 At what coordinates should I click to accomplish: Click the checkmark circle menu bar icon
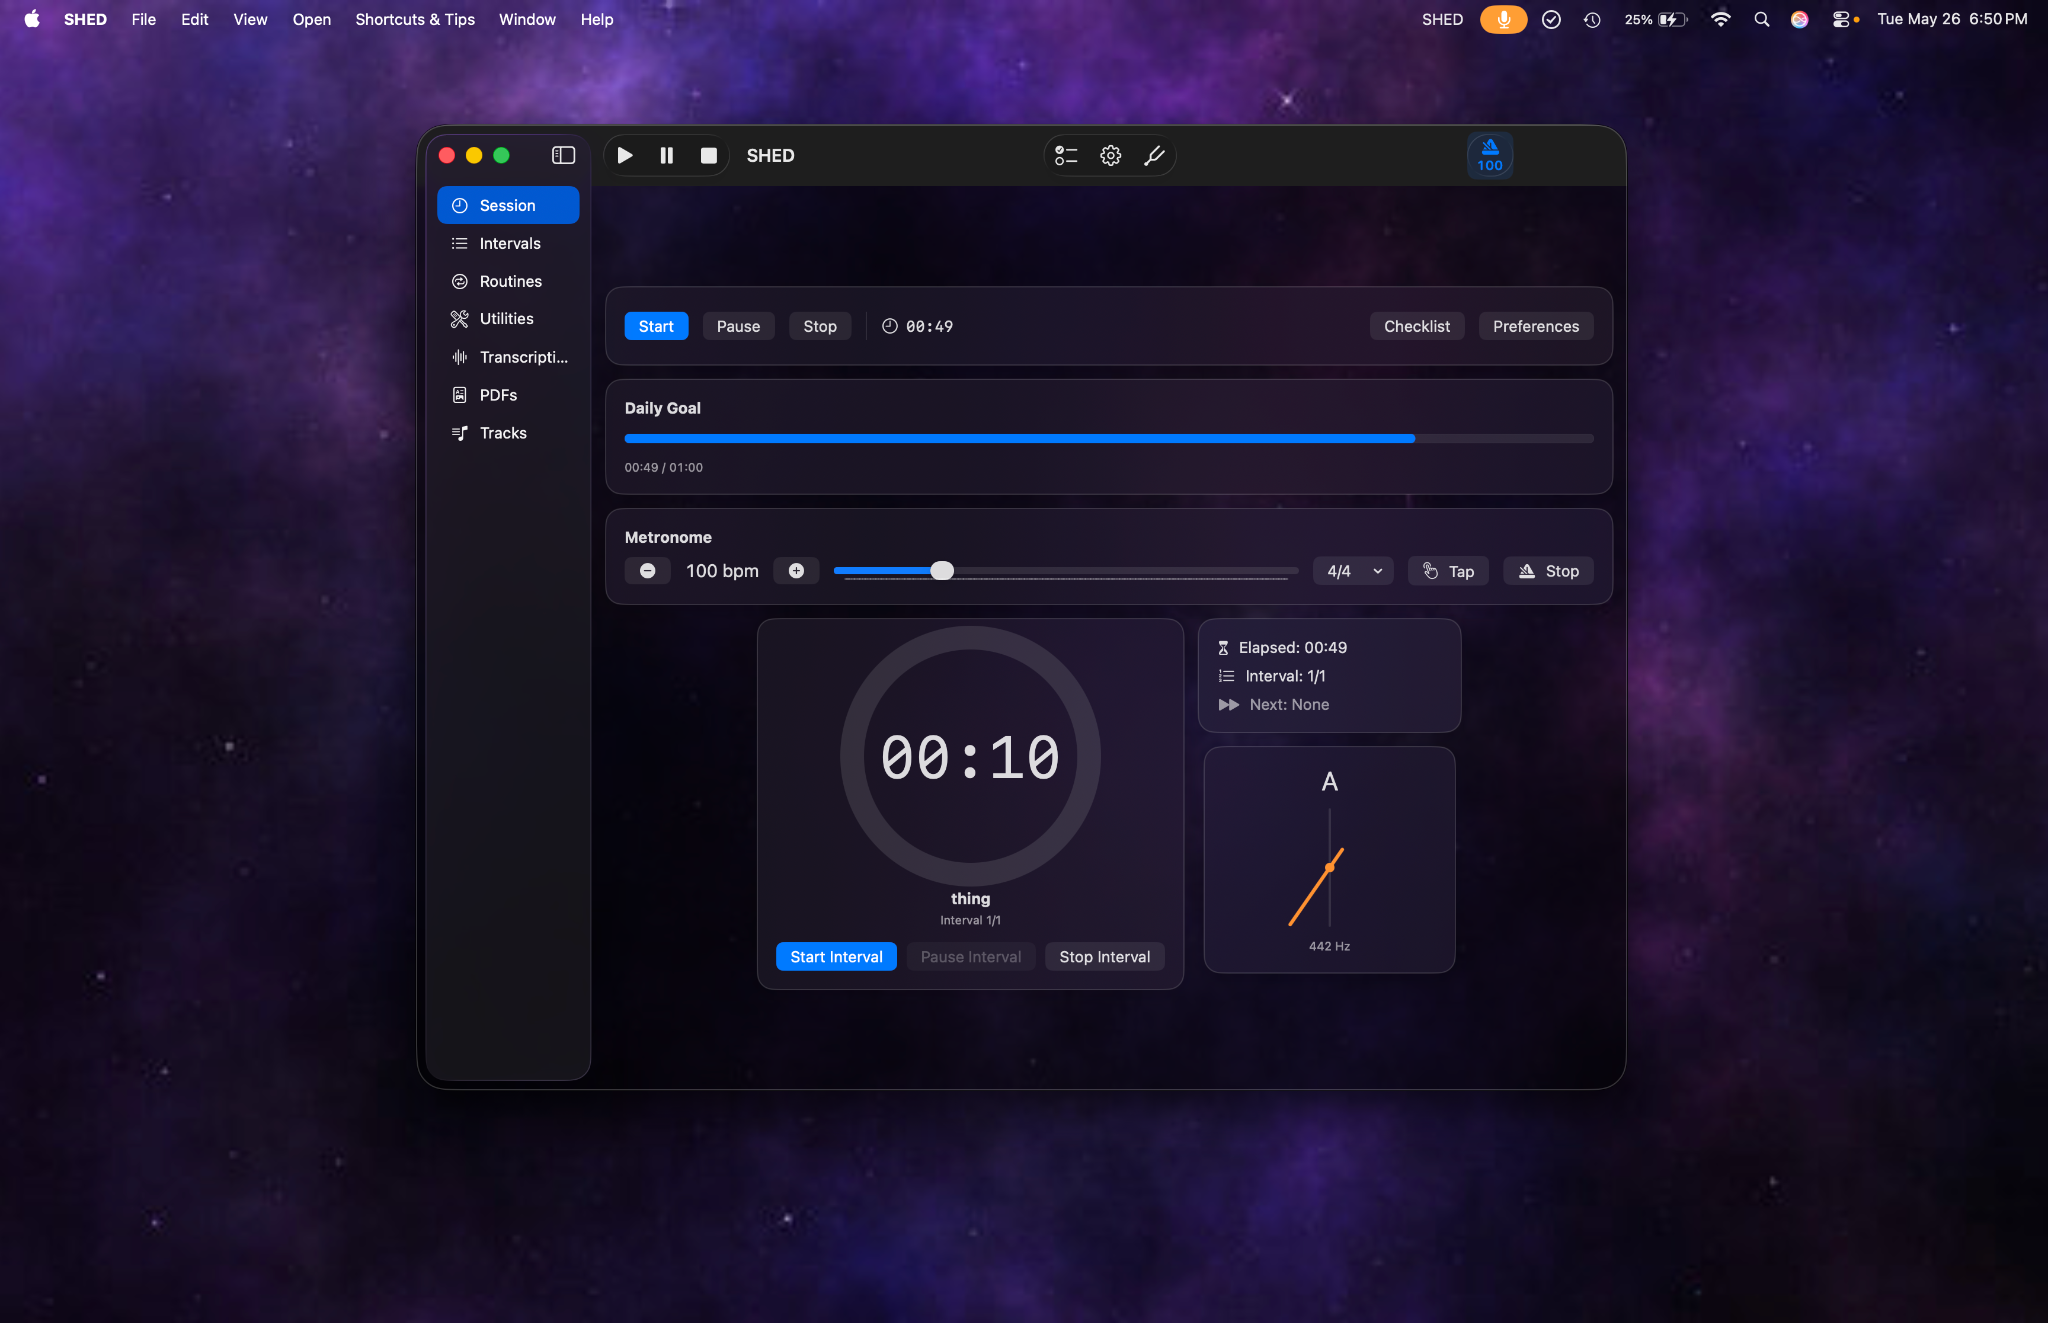point(1551,19)
